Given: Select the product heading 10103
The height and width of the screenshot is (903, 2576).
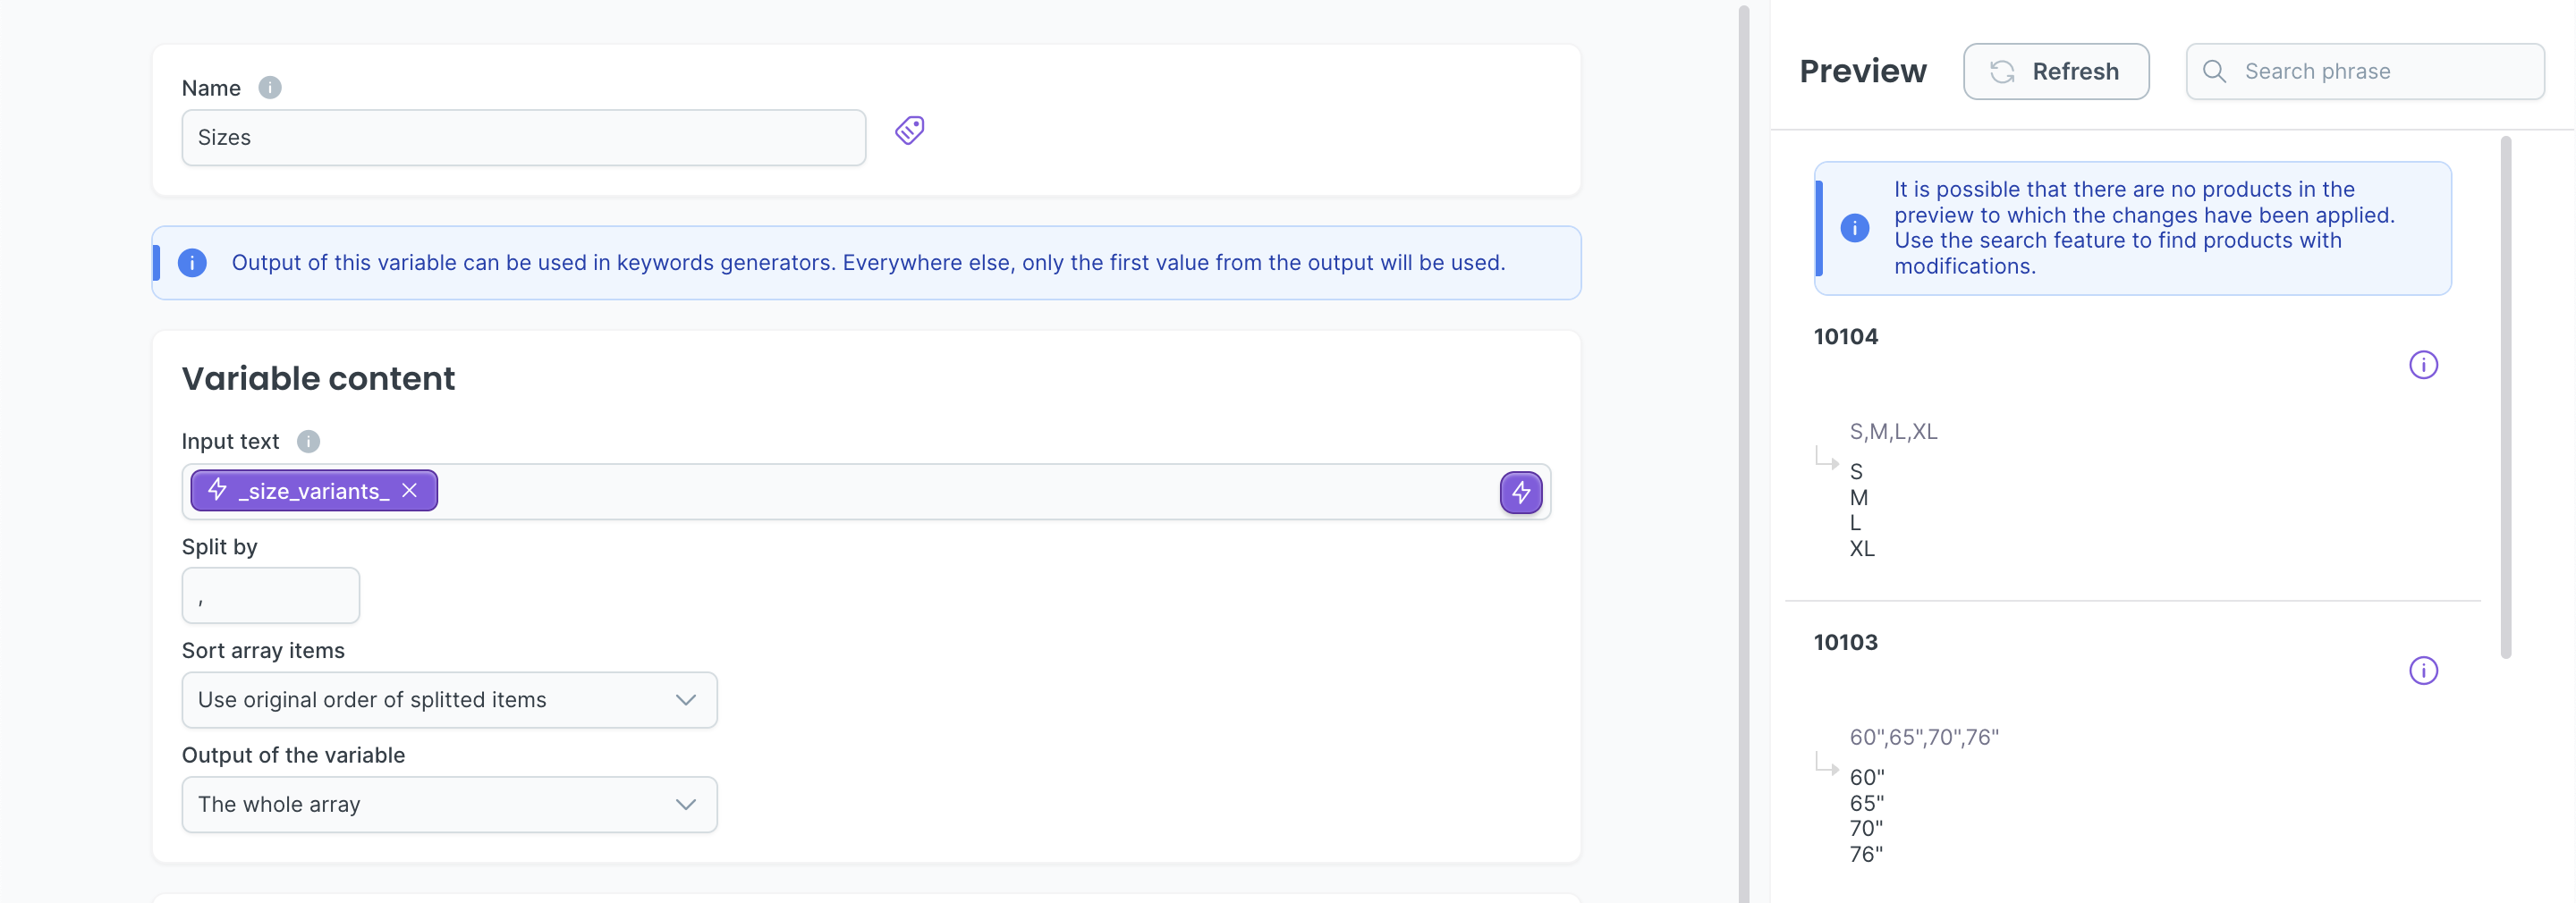Looking at the screenshot, I should pos(1846,642).
